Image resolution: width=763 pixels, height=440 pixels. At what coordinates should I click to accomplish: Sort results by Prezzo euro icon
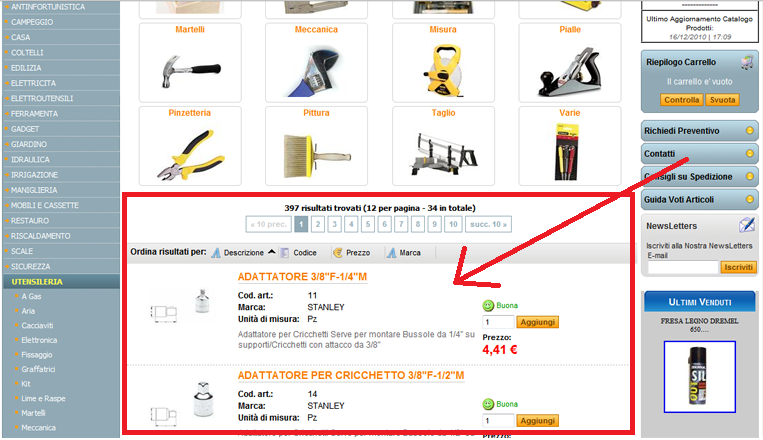click(x=338, y=253)
